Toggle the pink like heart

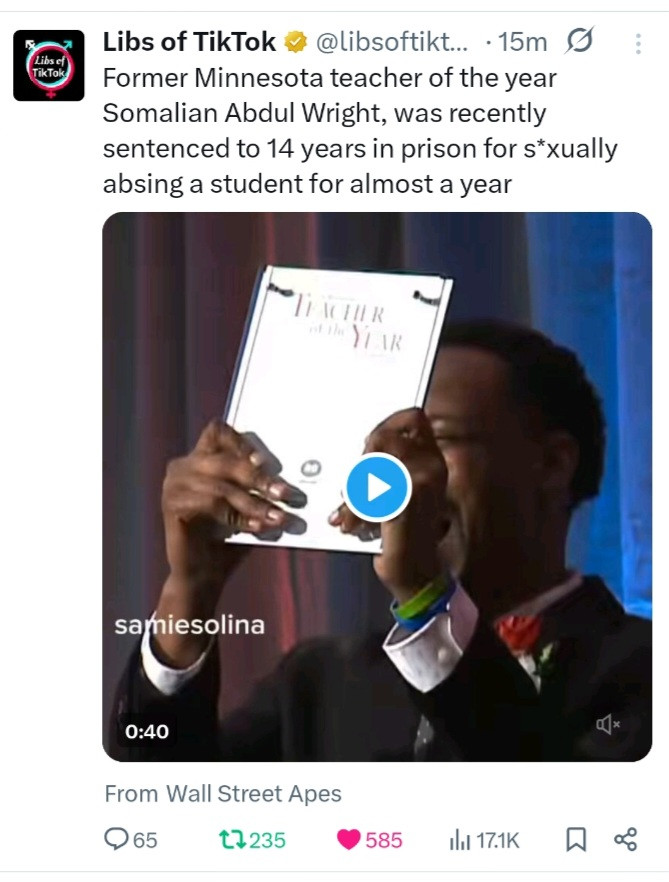point(348,840)
